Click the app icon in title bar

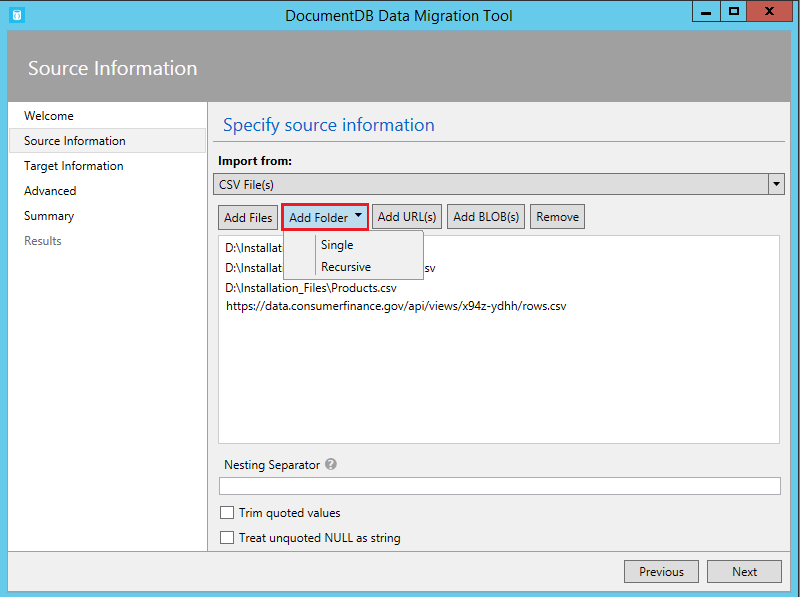click(15, 14)
